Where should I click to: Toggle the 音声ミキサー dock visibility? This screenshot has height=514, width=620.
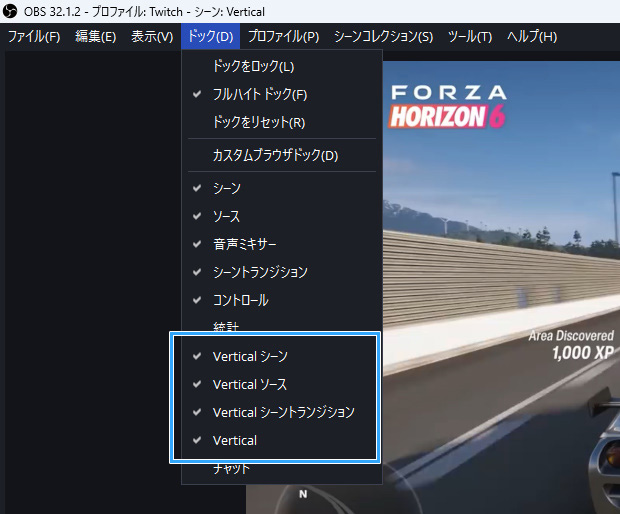coord(282,244)
